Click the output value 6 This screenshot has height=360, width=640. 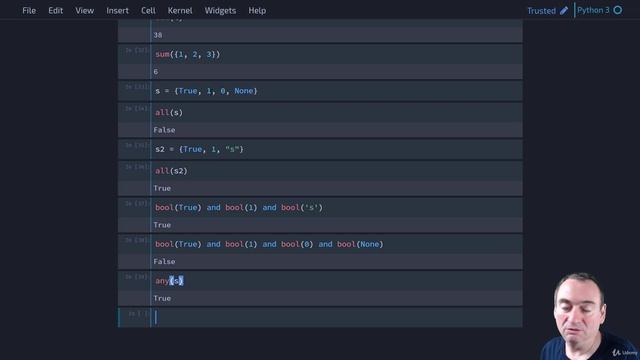pos(156,72)
